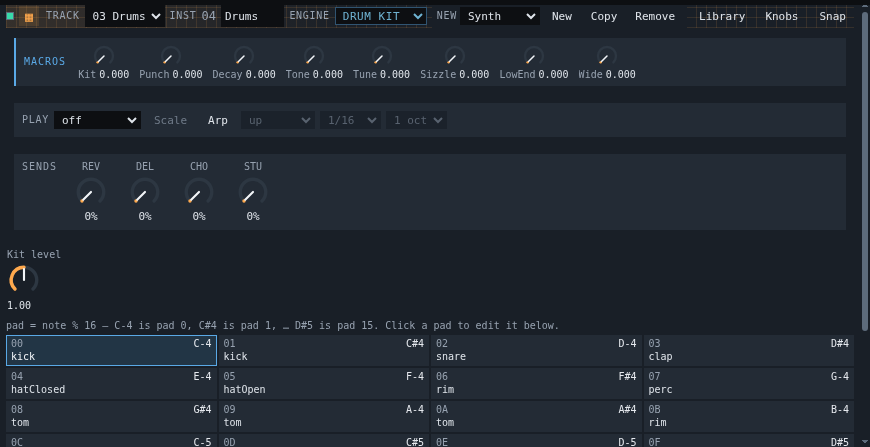Select pad 02 snare
The height and width of the screenshot is (447, 870).
coord(537,350)
